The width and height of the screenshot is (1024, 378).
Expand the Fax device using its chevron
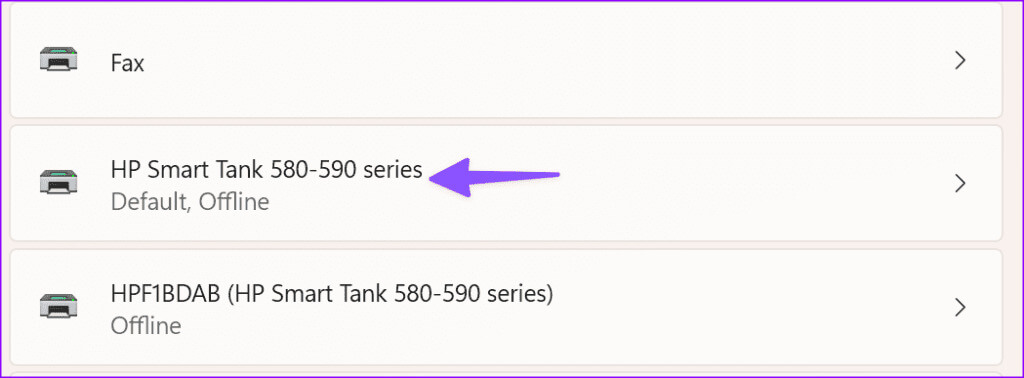point(960,61)
